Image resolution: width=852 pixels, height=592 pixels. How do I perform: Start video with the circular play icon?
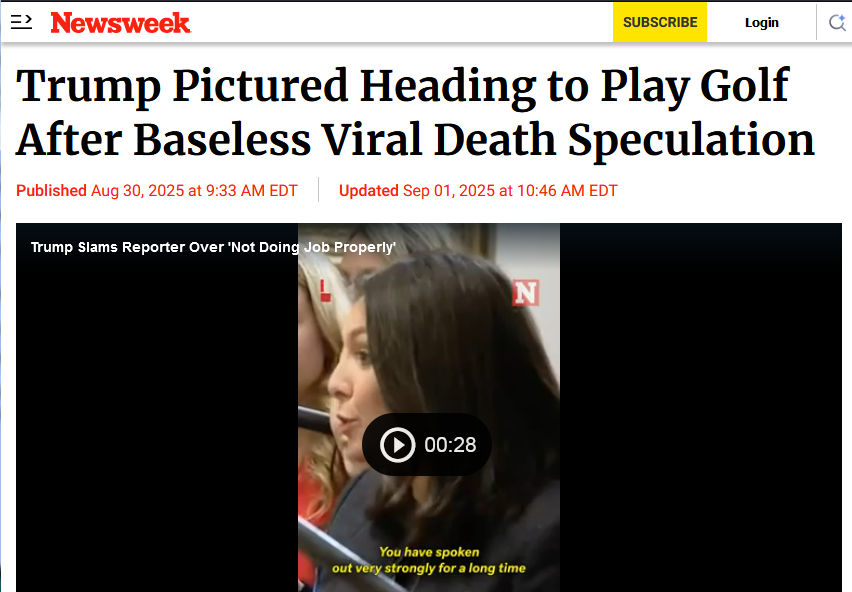pyautogui.click(x=397, y=445)
